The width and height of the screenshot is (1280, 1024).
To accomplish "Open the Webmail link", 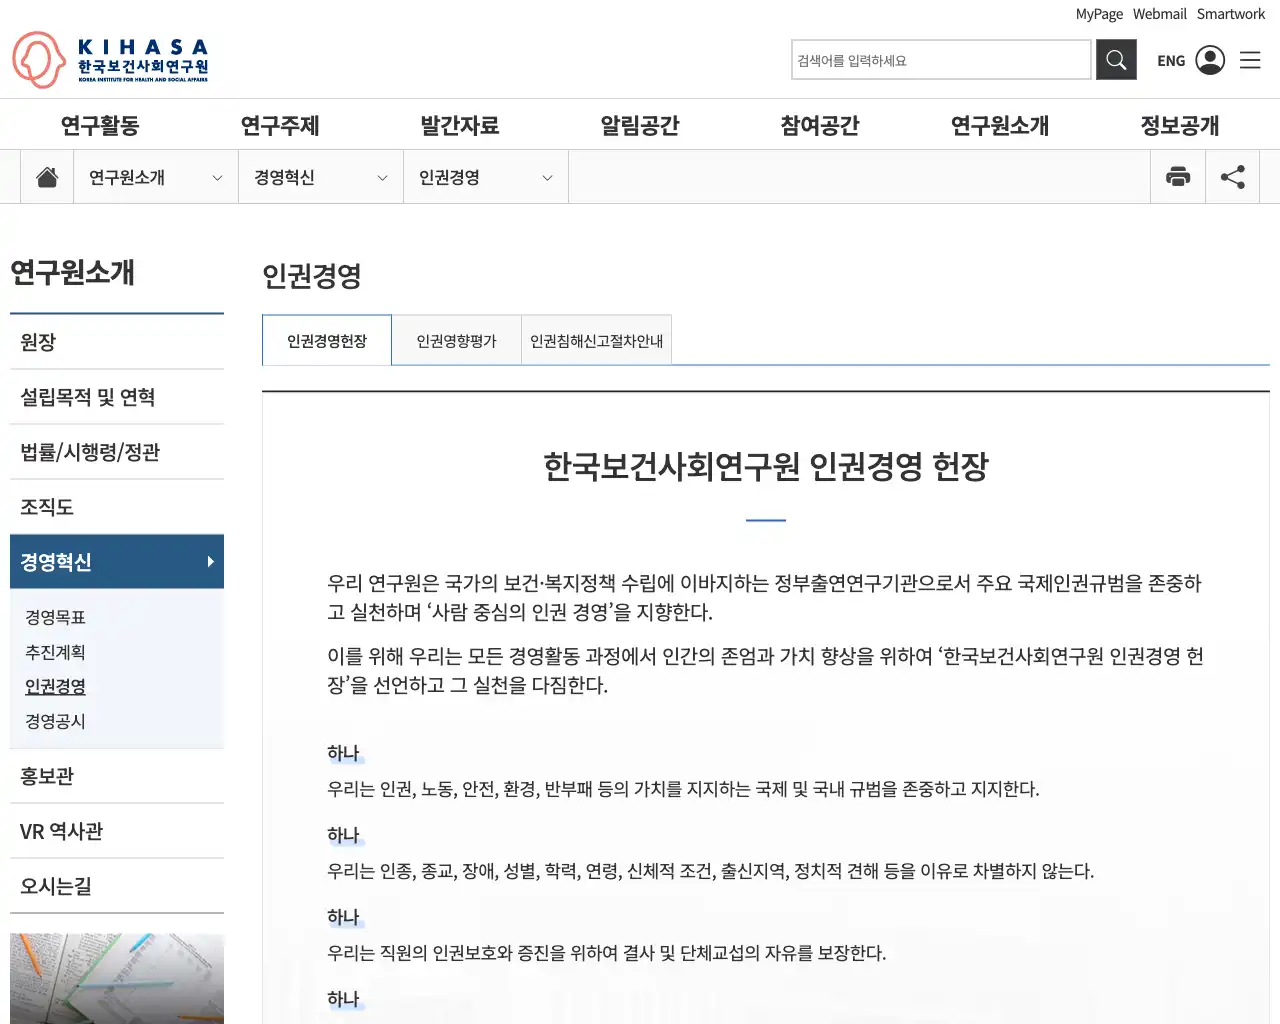I will click(x=1159, y=14).
